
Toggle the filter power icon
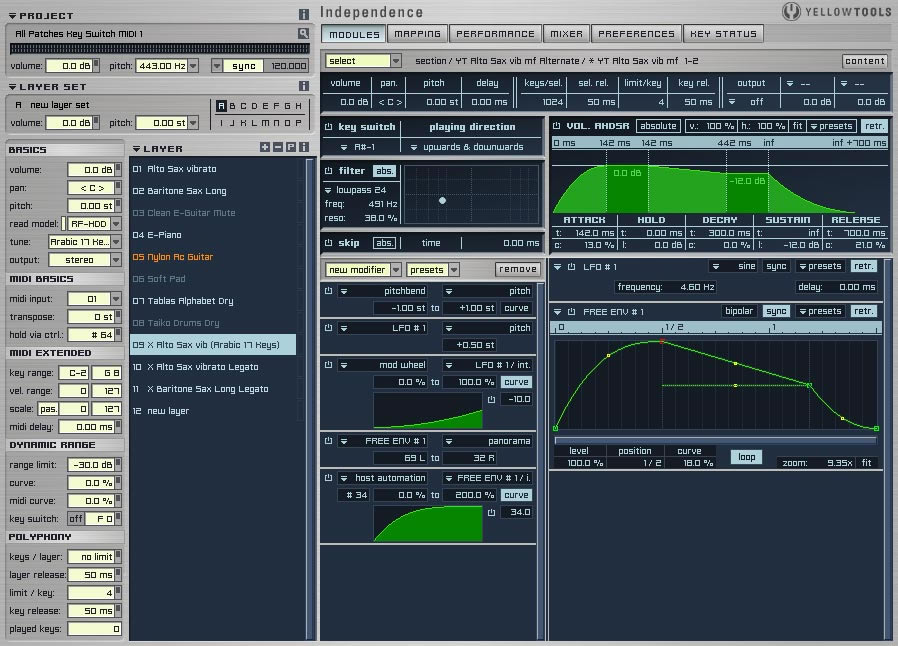click(329, 171)
